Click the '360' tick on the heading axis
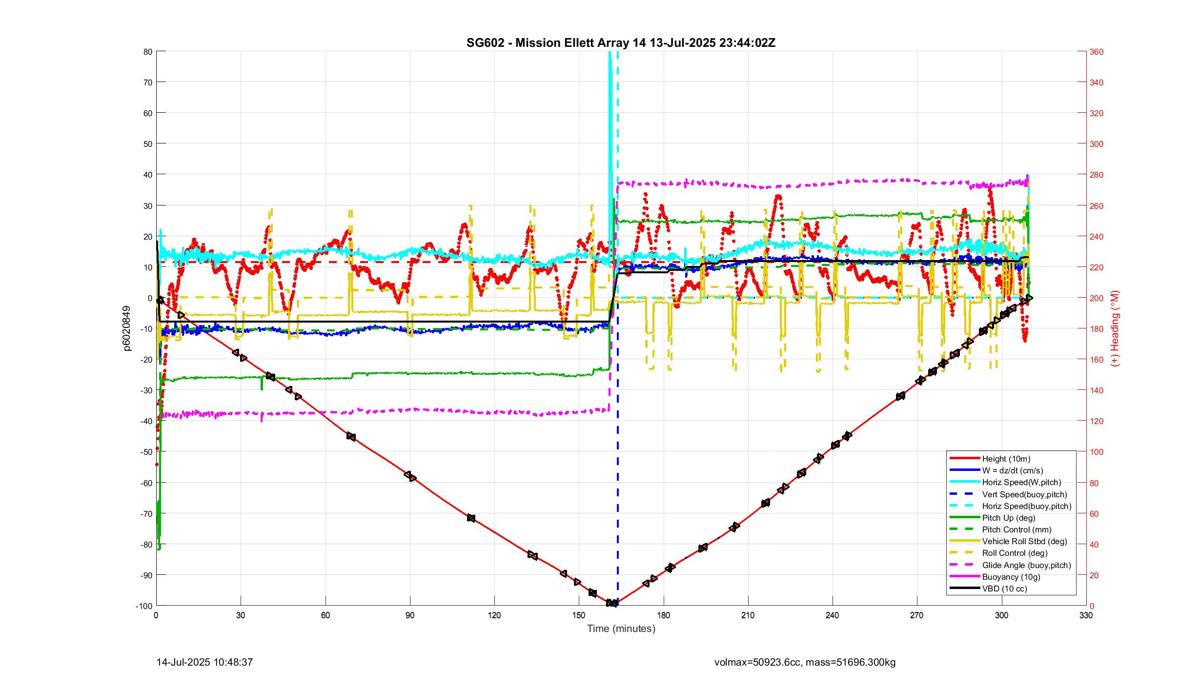Screen dimensions: 1200x681 tap(1098, 51)
